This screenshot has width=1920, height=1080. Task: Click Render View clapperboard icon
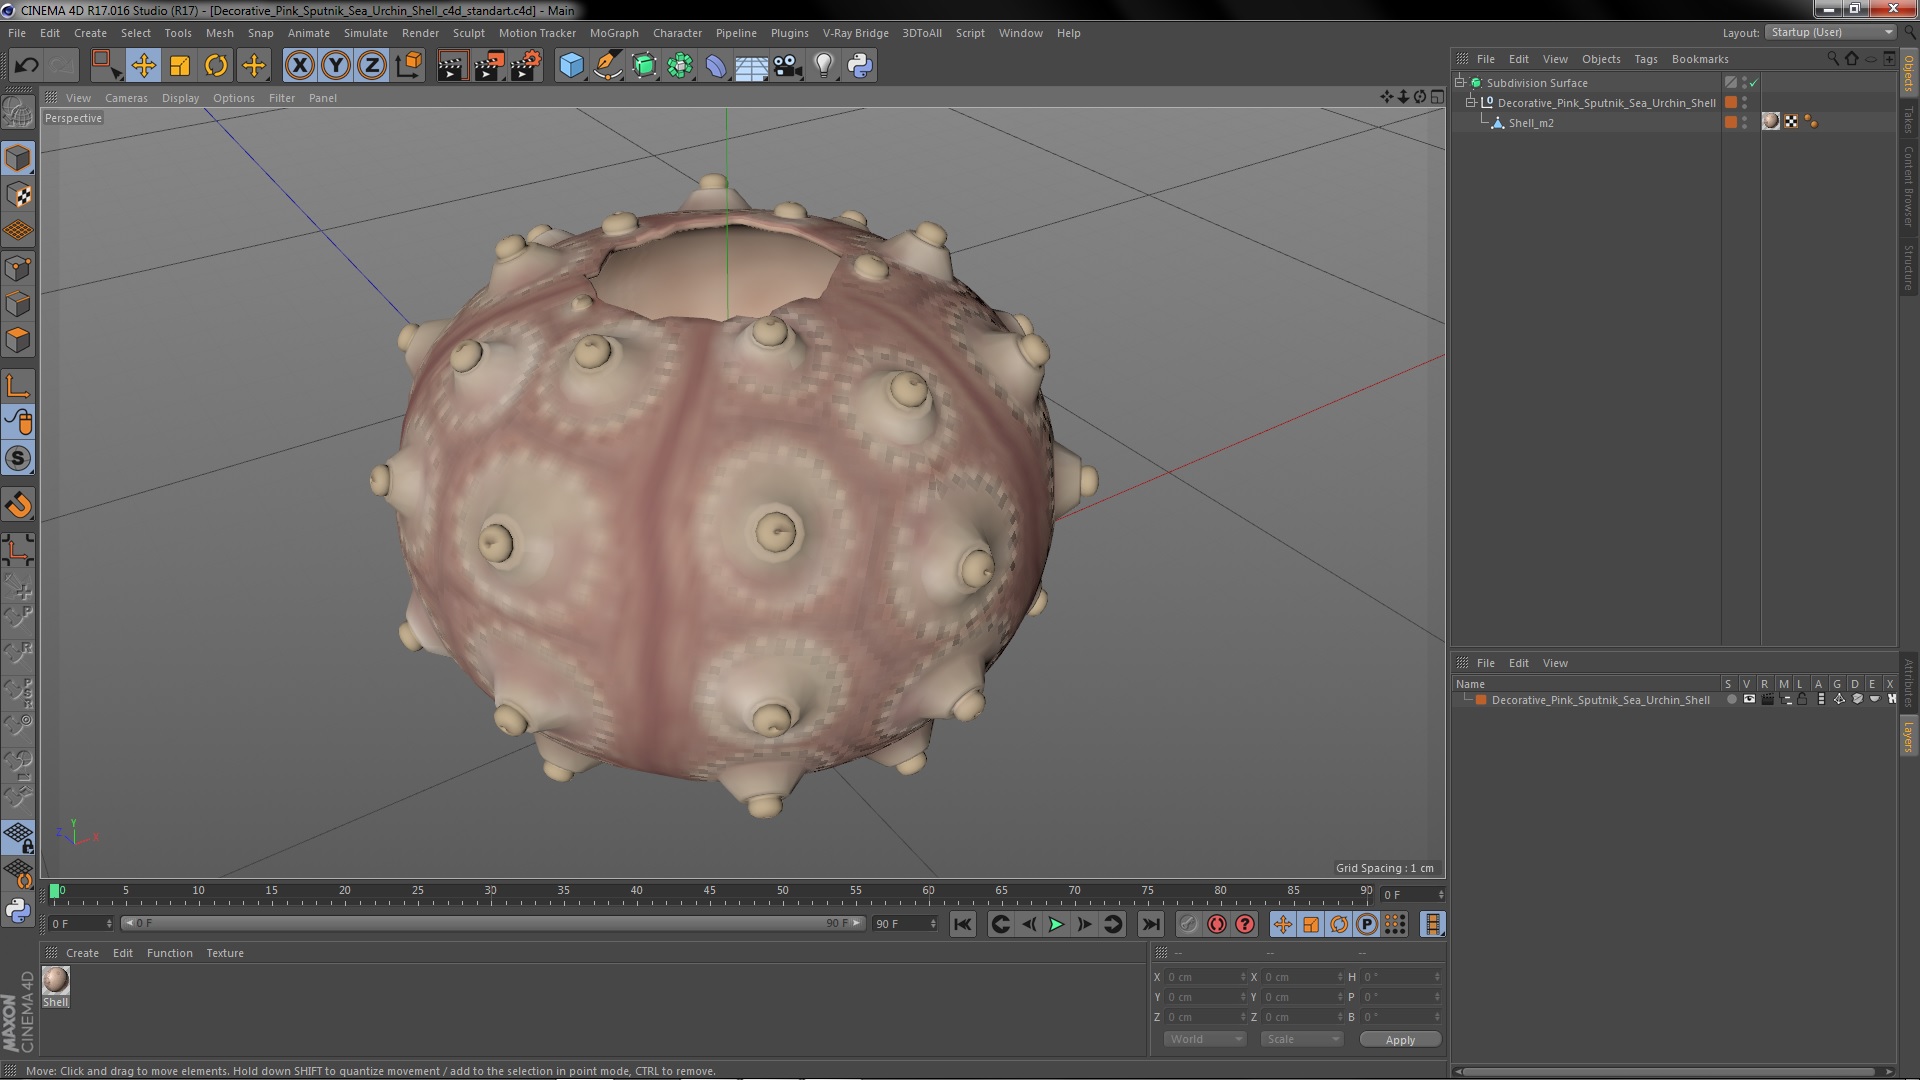[452, 66]
